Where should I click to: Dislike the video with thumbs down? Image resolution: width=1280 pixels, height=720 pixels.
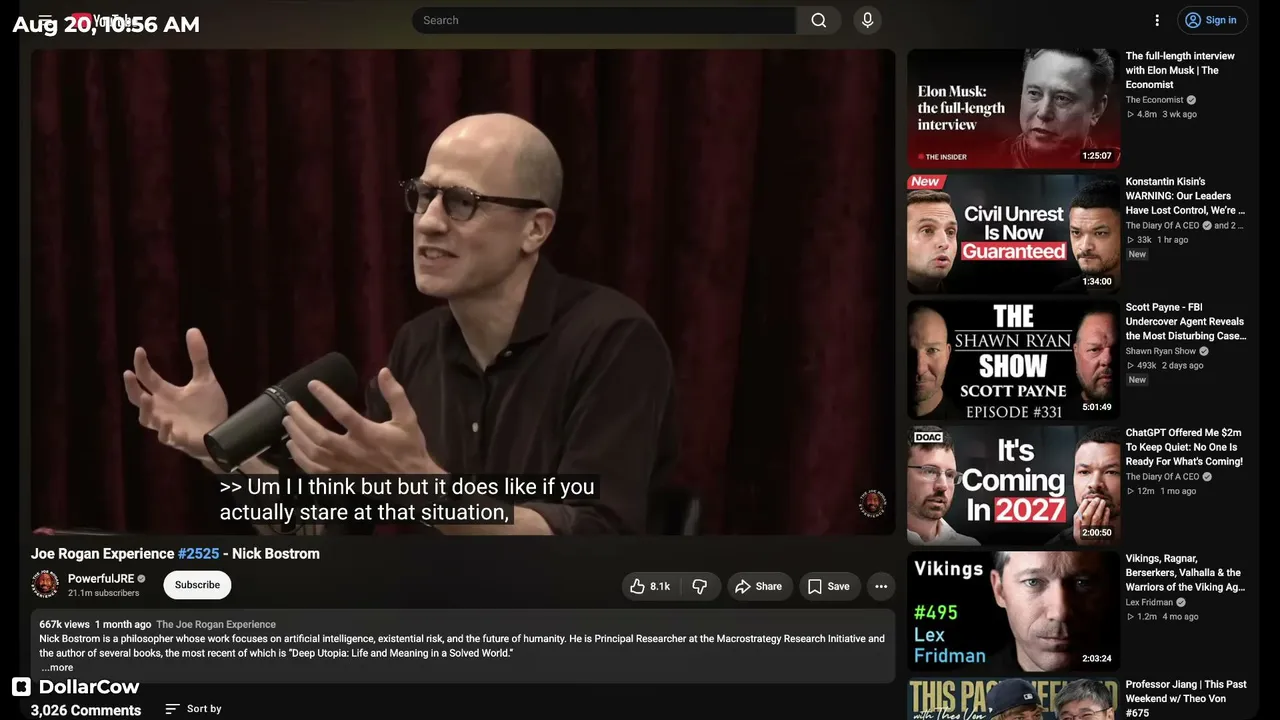coord(700,586)
